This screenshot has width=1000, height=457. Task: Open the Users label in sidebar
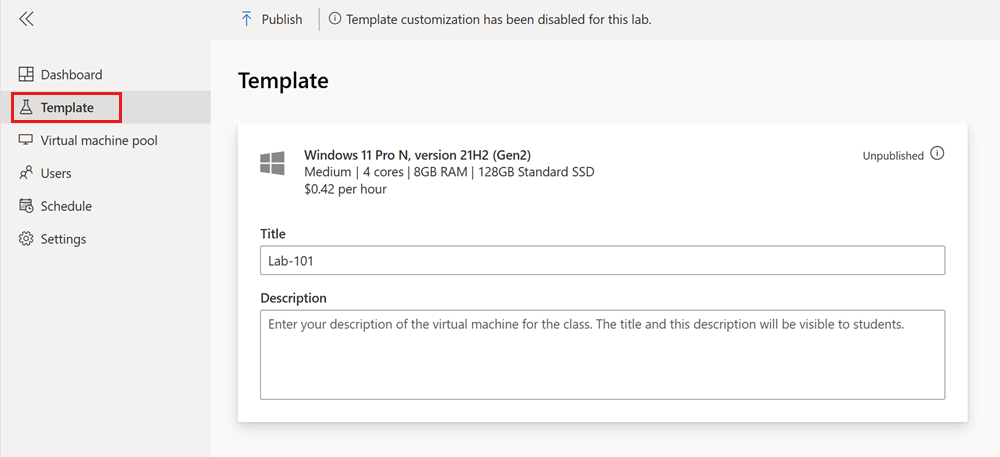[x=56, y=173]
